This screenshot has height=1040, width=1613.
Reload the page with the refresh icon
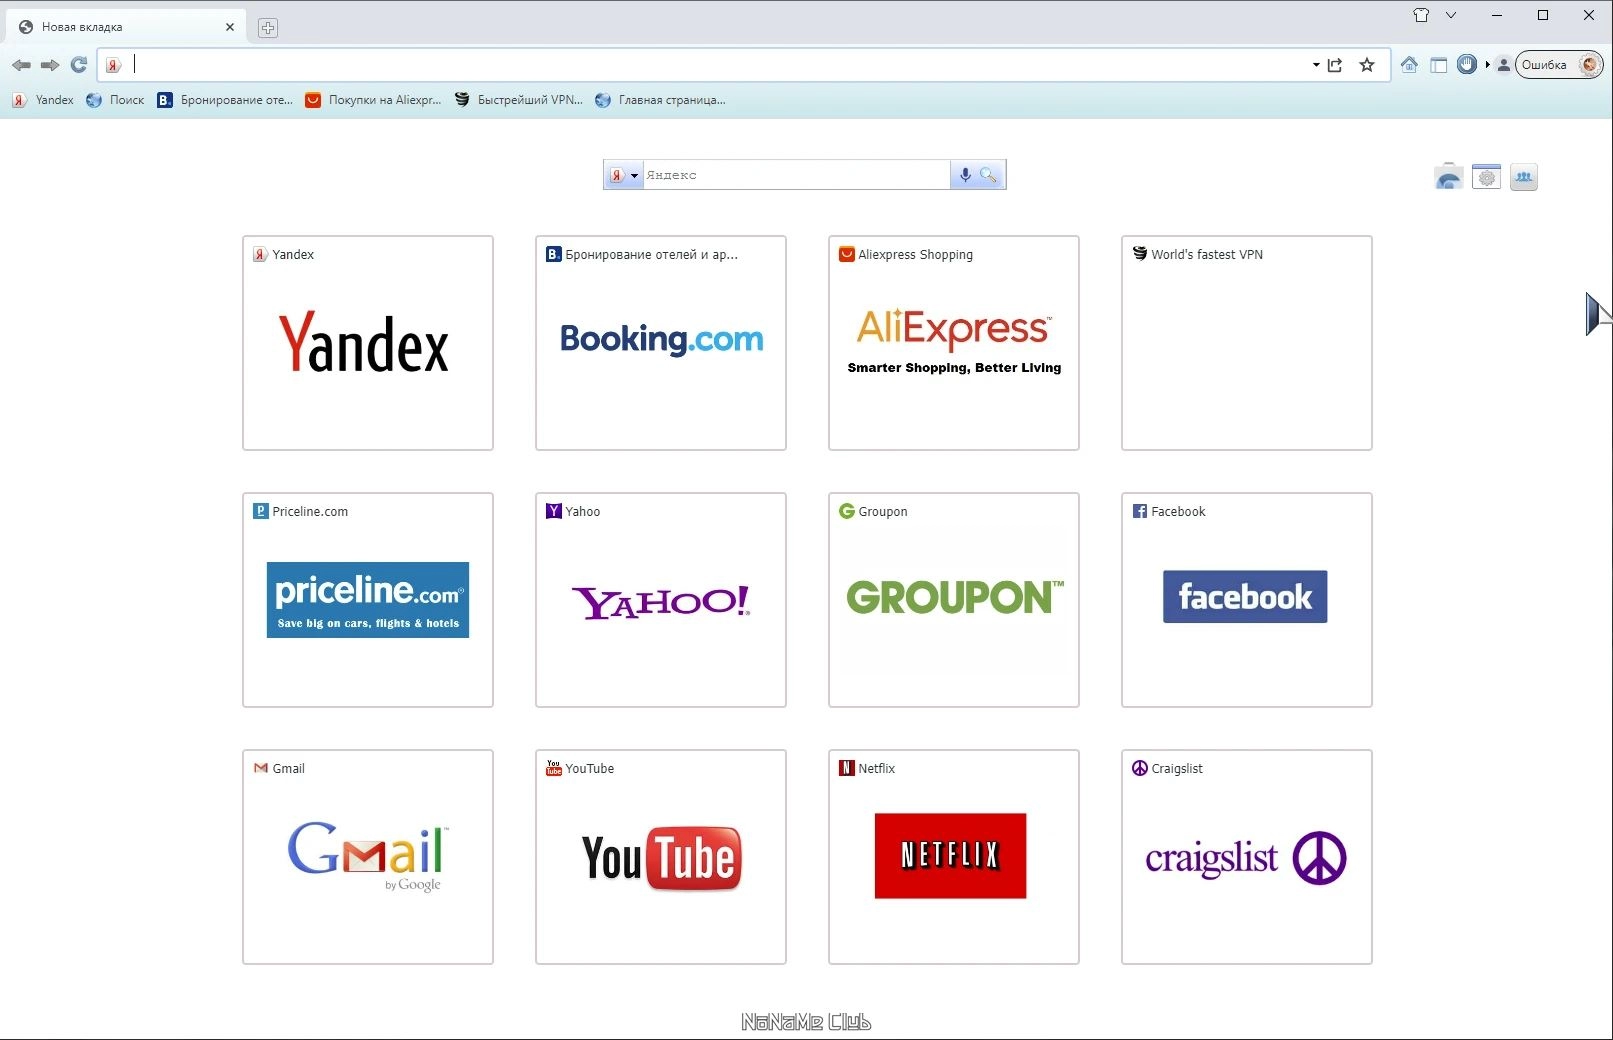coord(79,65)
